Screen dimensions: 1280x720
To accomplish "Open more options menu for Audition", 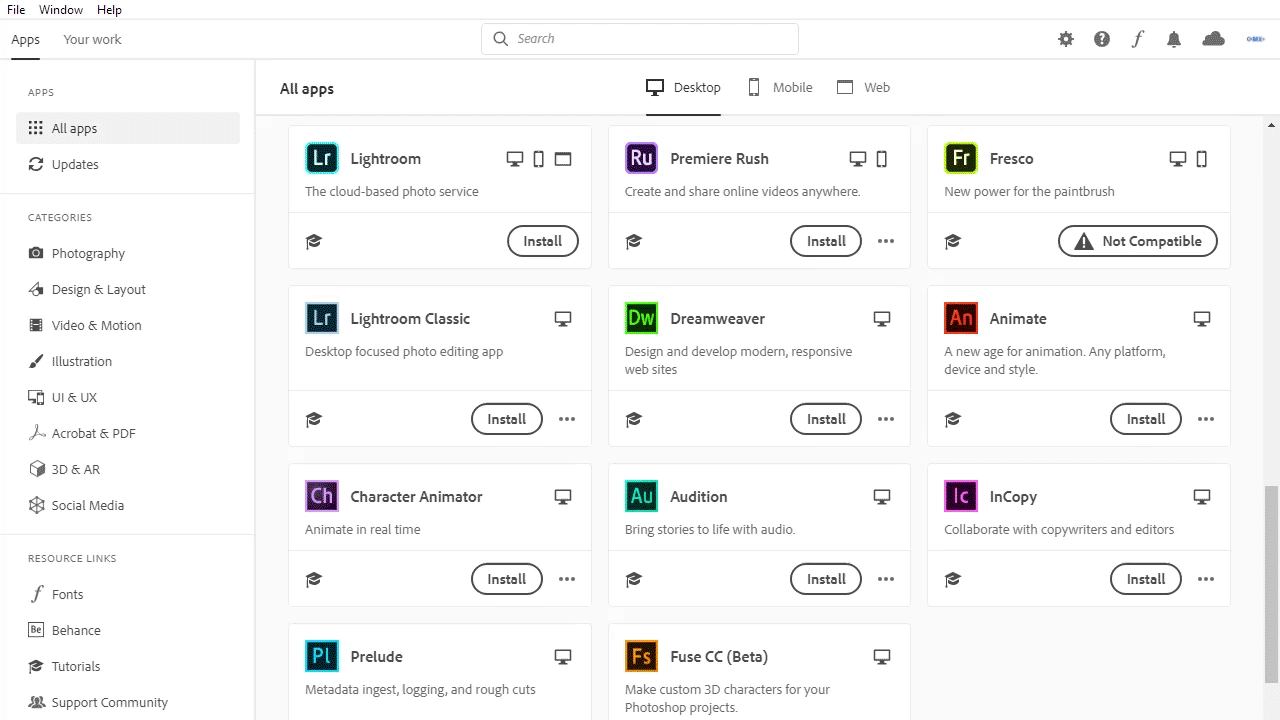I will (x=886, y=579).
